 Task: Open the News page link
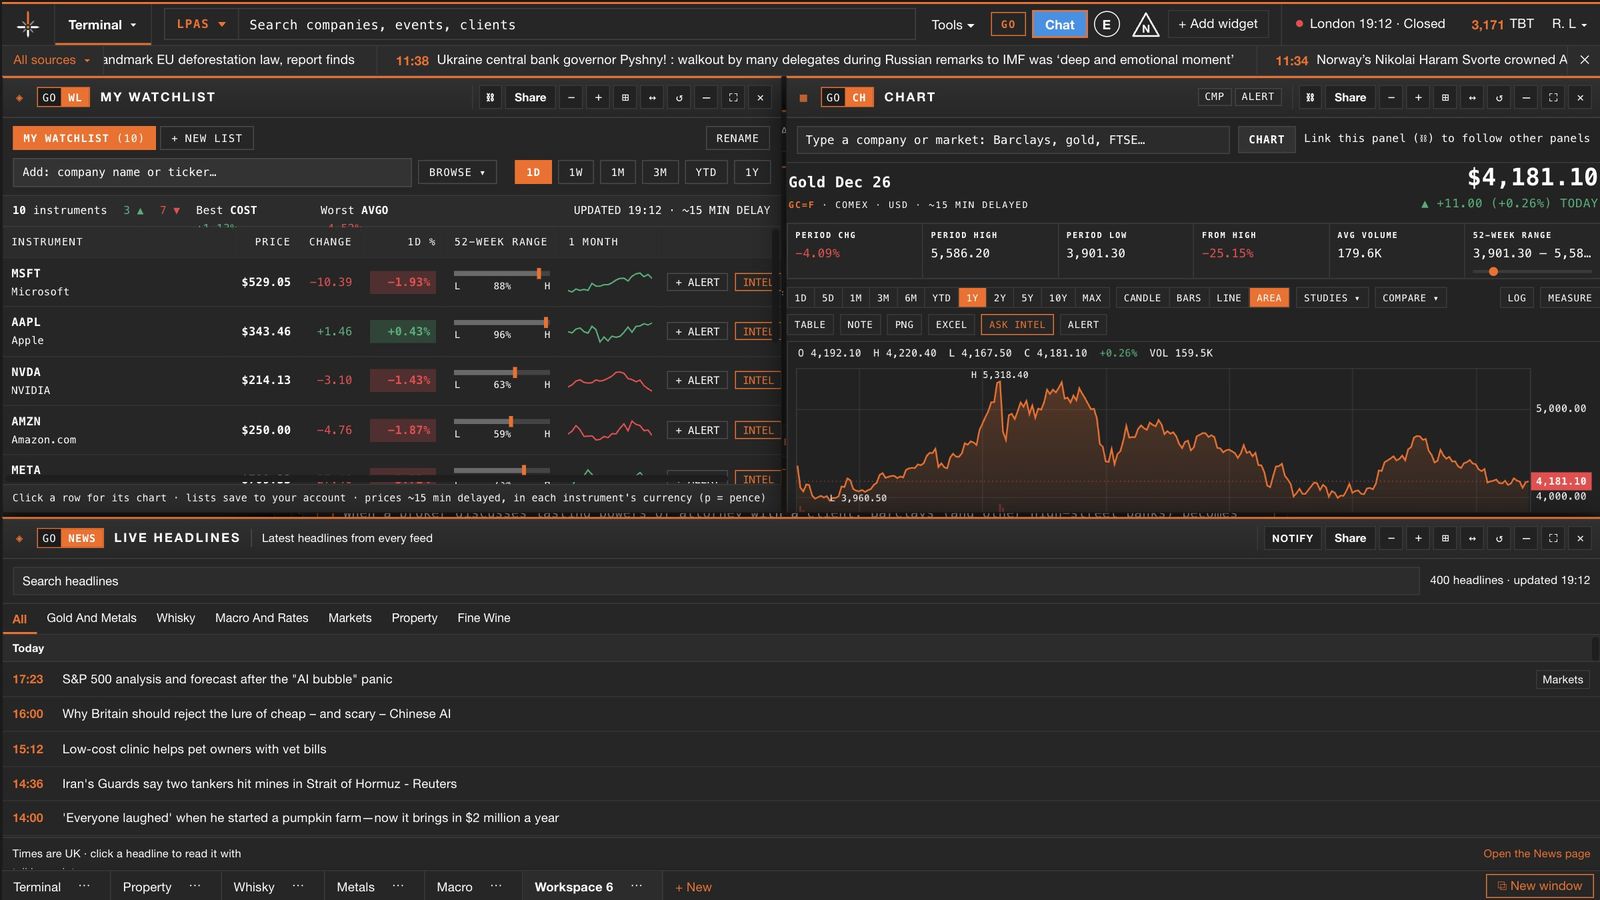point(1536,854)
